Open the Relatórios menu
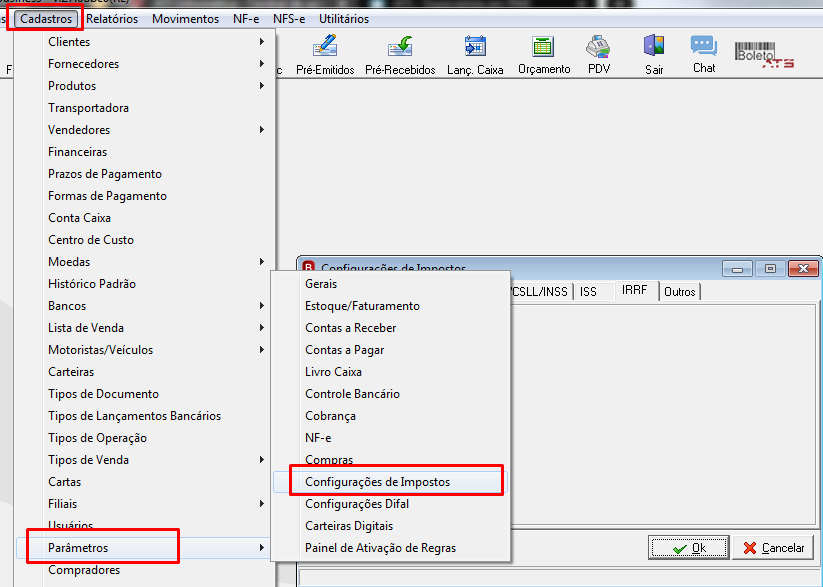Viewport: 823px width, 587px height. click(112, 19)
